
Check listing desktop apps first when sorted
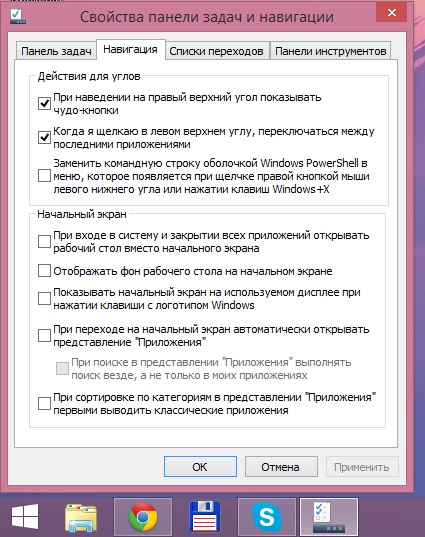(44, 403)
